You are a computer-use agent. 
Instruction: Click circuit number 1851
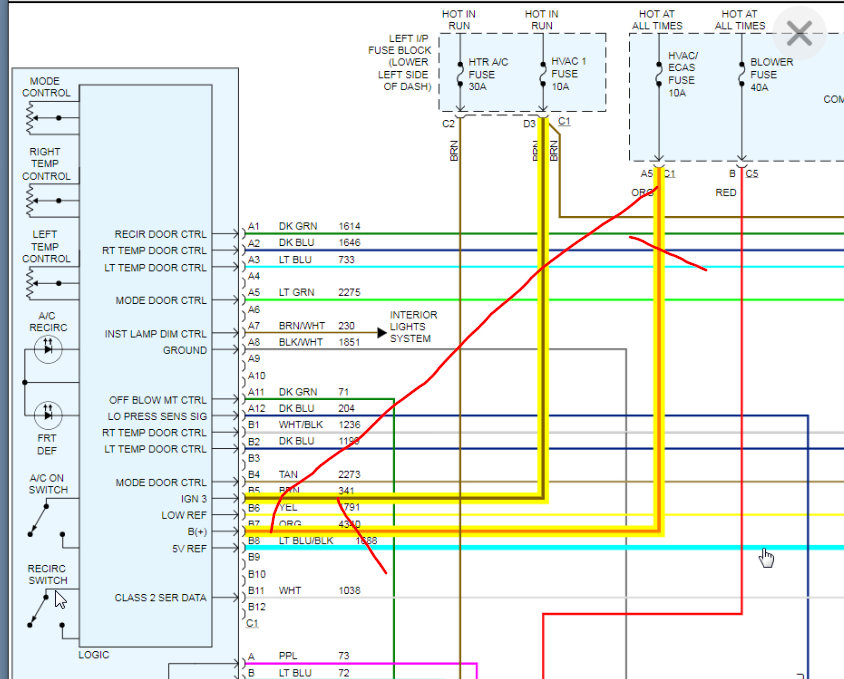pos(349,342)
